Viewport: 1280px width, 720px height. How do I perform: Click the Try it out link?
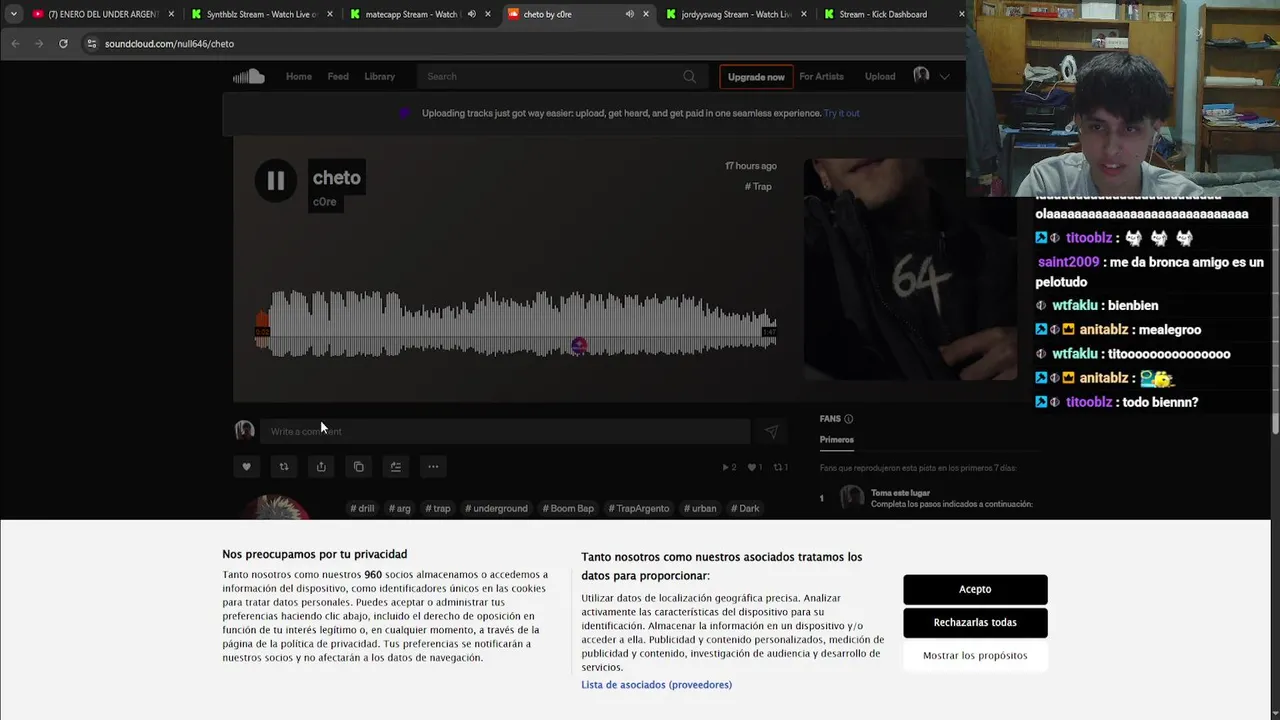tap(841, 113)
